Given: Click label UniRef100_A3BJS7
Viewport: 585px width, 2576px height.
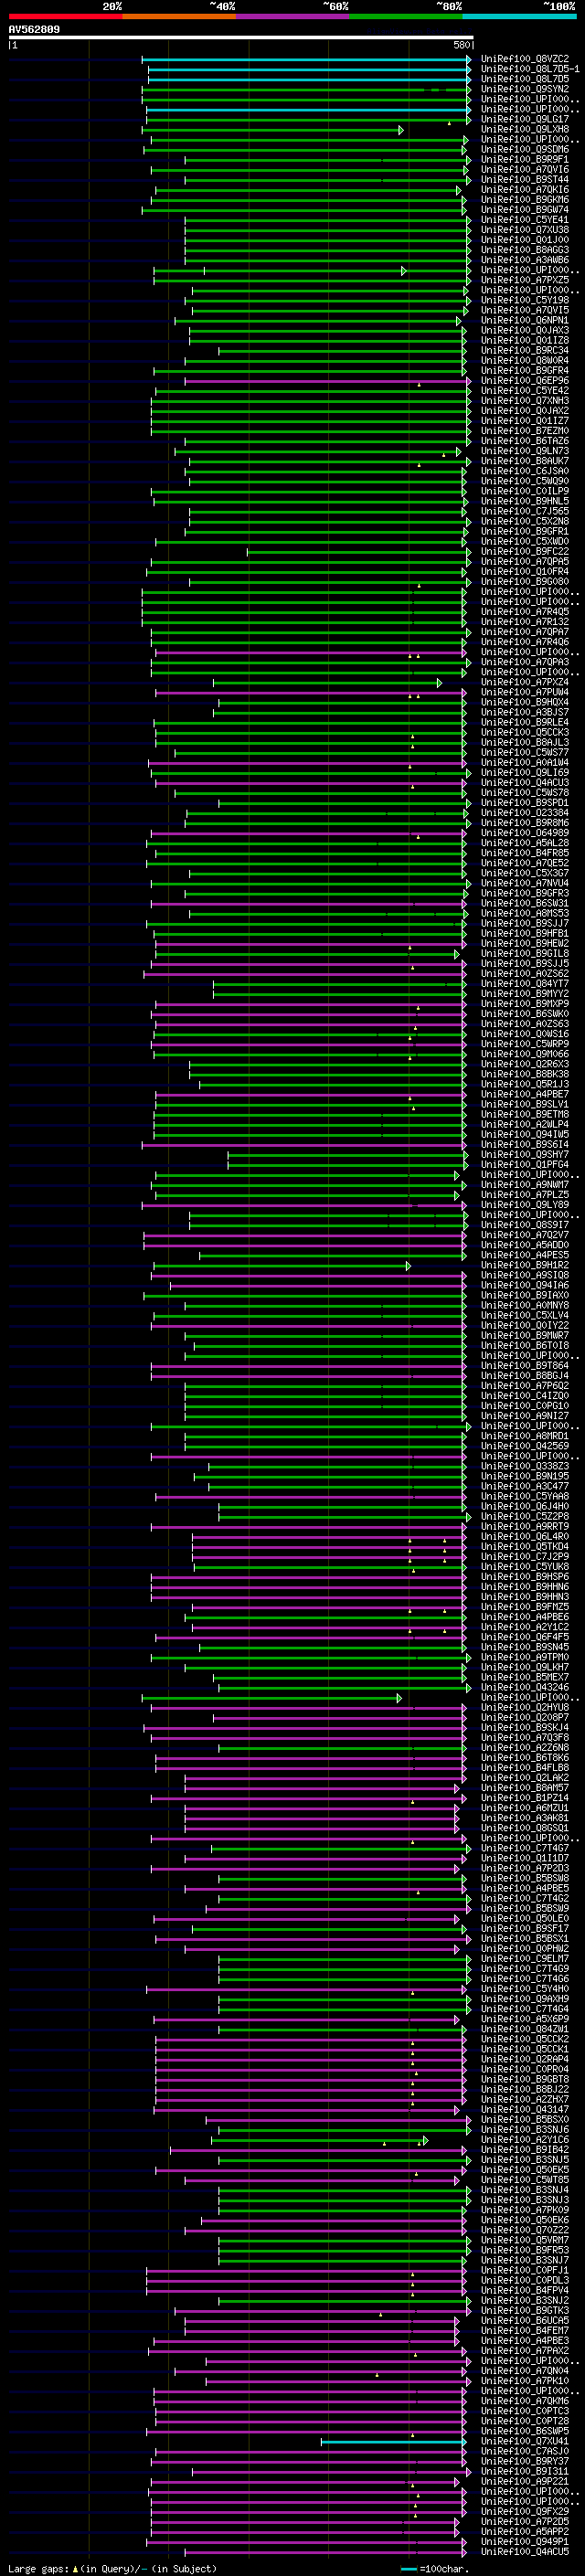Looking at the screenshot, I should pyautogui.click(x=525, y=712).
